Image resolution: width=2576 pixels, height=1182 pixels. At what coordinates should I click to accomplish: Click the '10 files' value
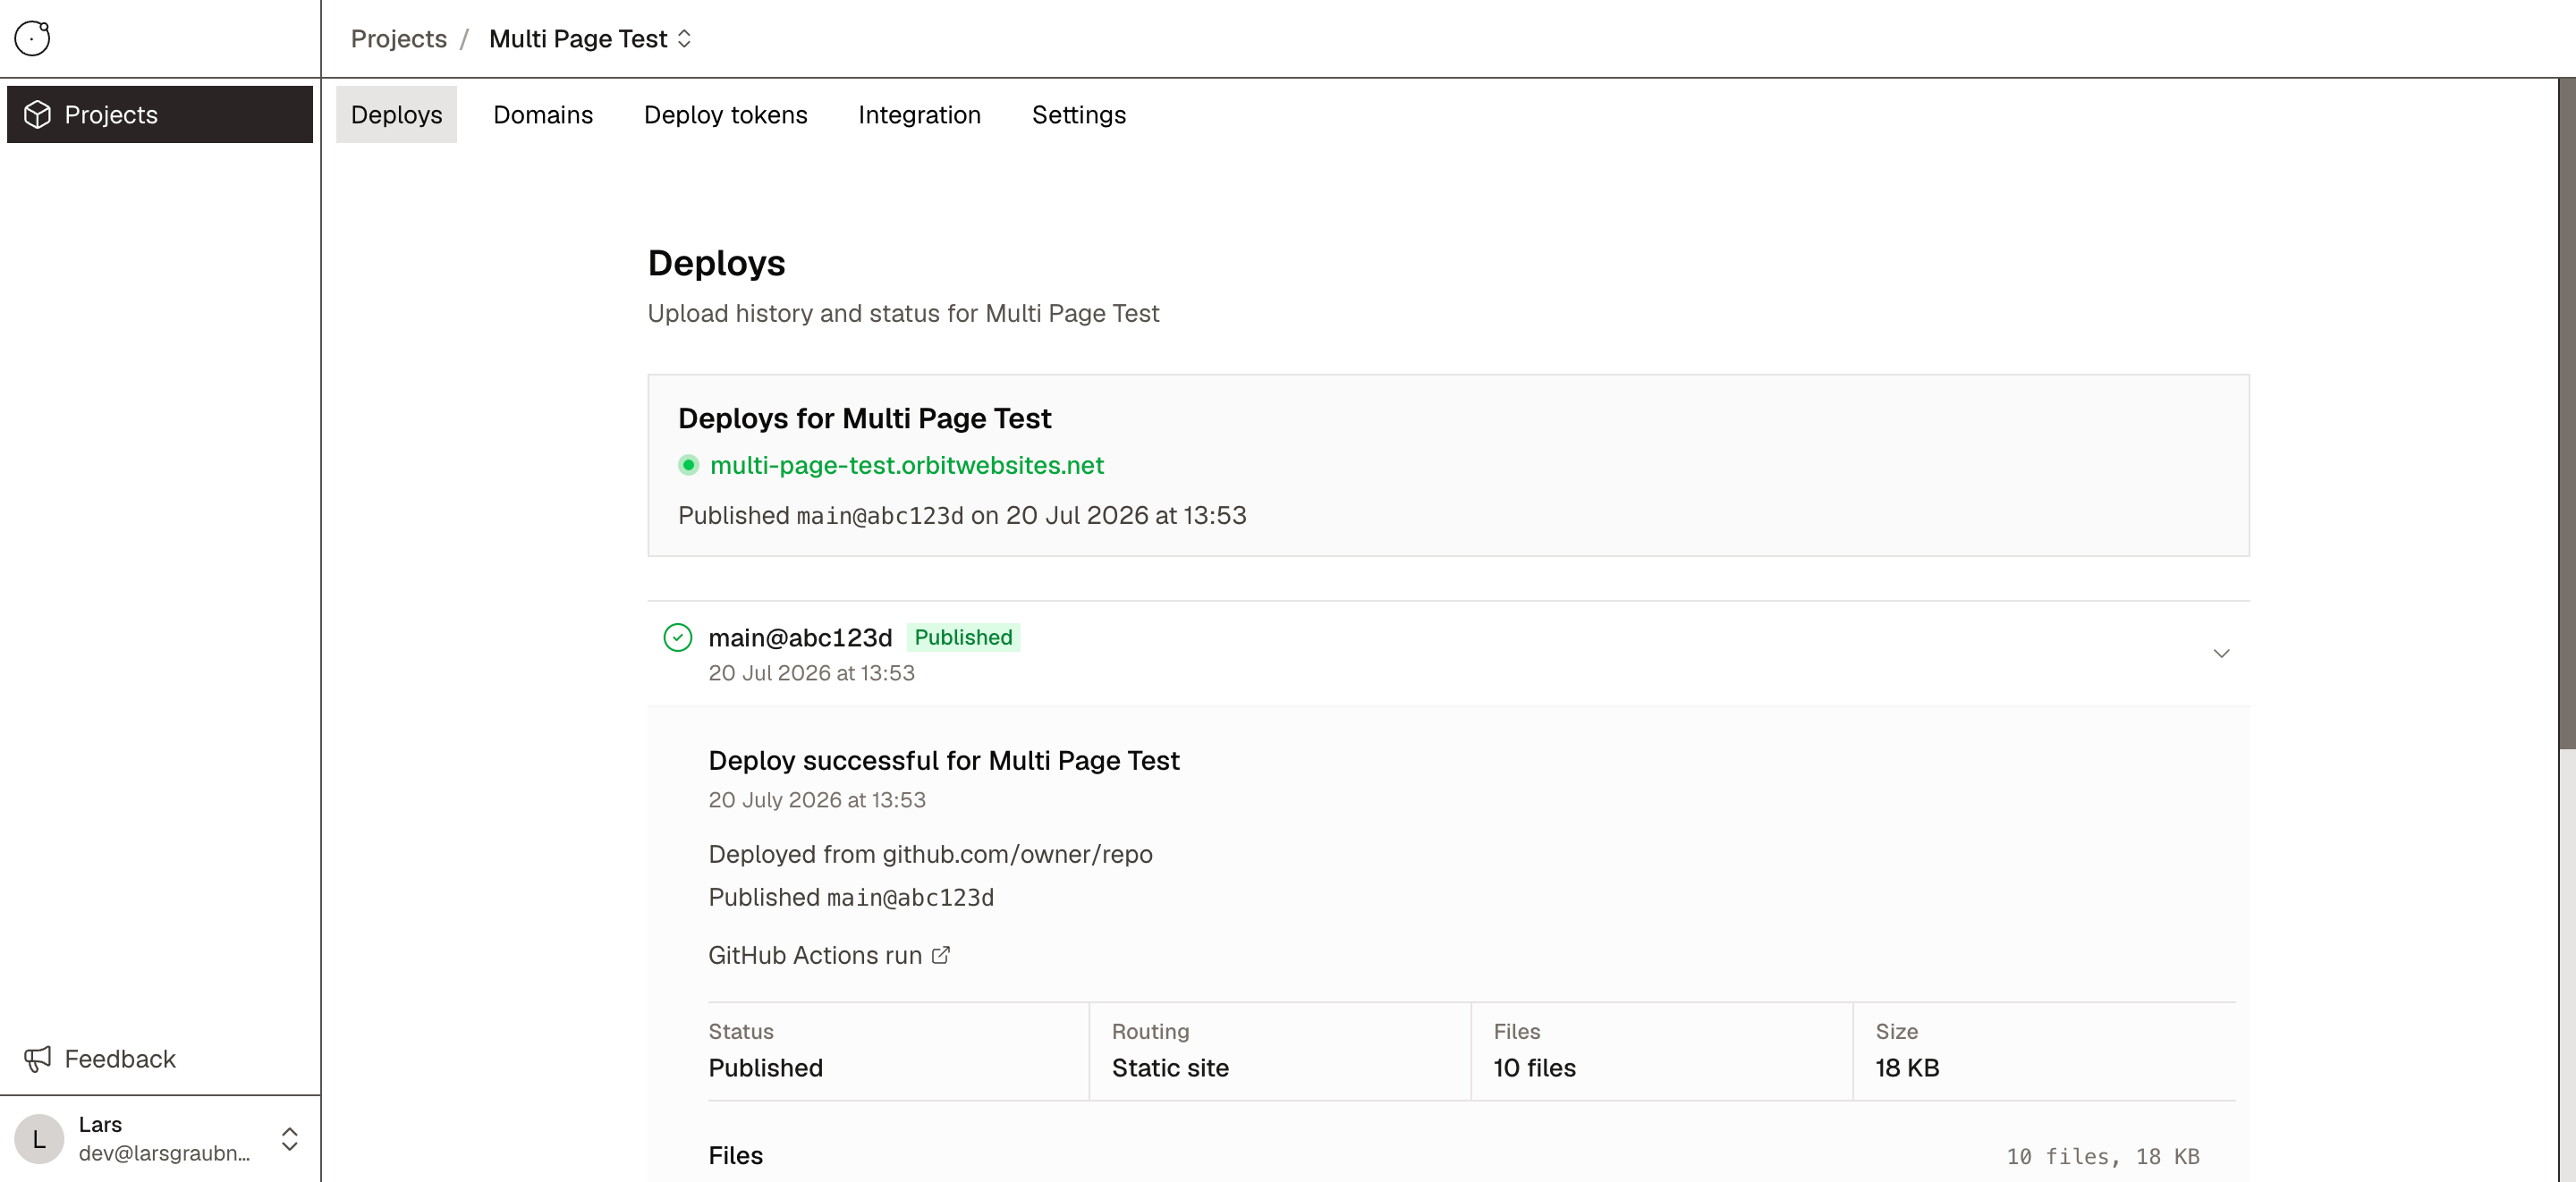[x=1534, y=1067]
